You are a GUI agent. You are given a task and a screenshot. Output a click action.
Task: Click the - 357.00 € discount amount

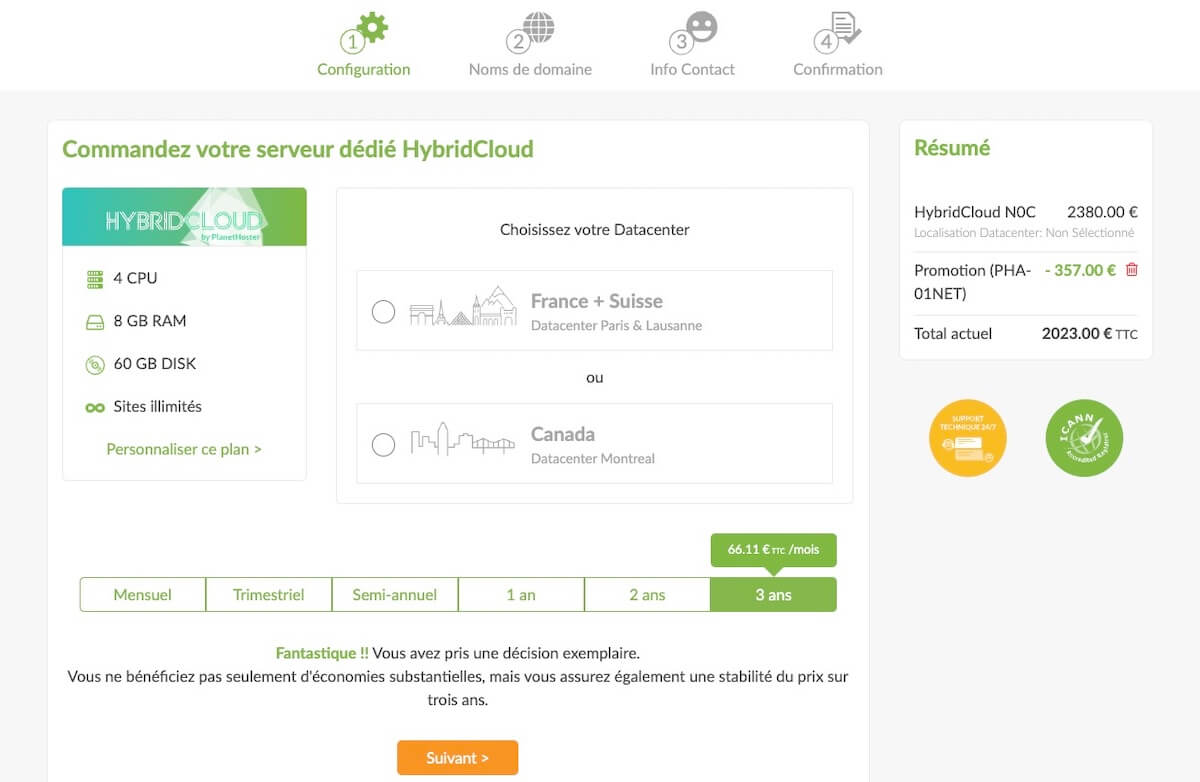(x=1080, y=270)
